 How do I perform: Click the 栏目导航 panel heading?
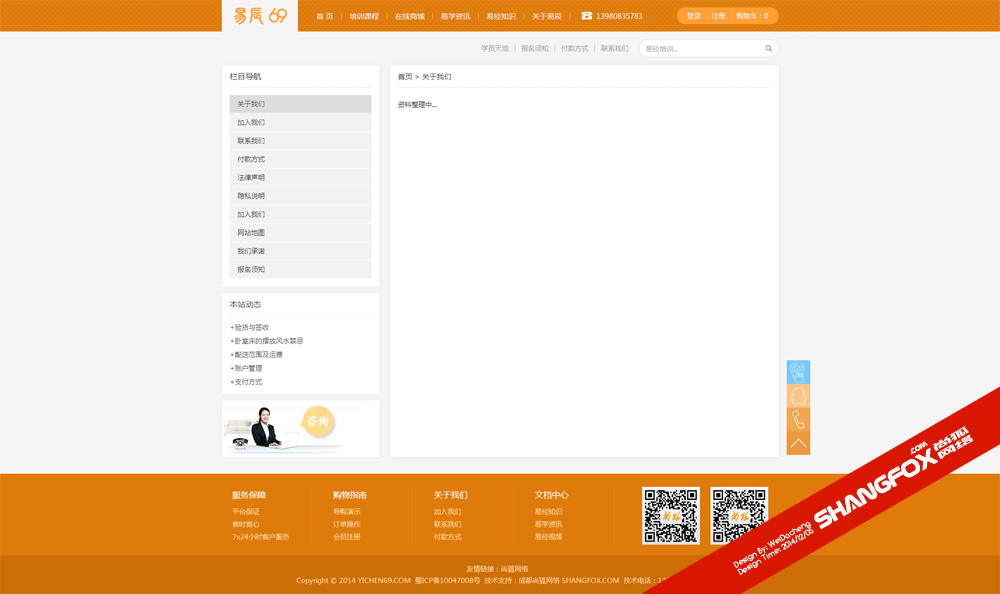(x=246, y=77)
